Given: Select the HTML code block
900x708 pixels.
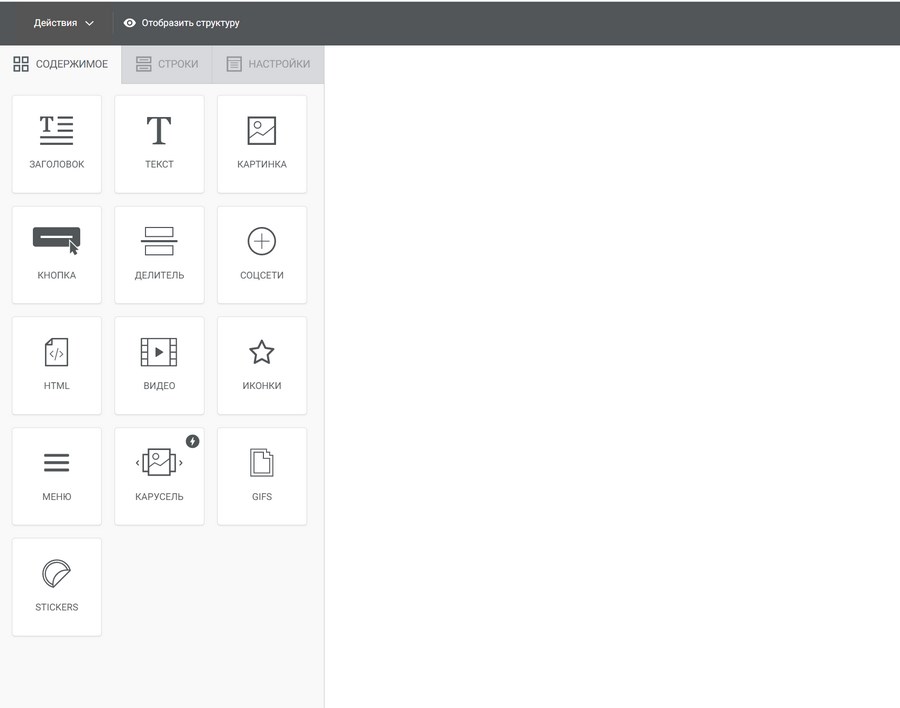Looking at the screenshot, I should [57, 365].
